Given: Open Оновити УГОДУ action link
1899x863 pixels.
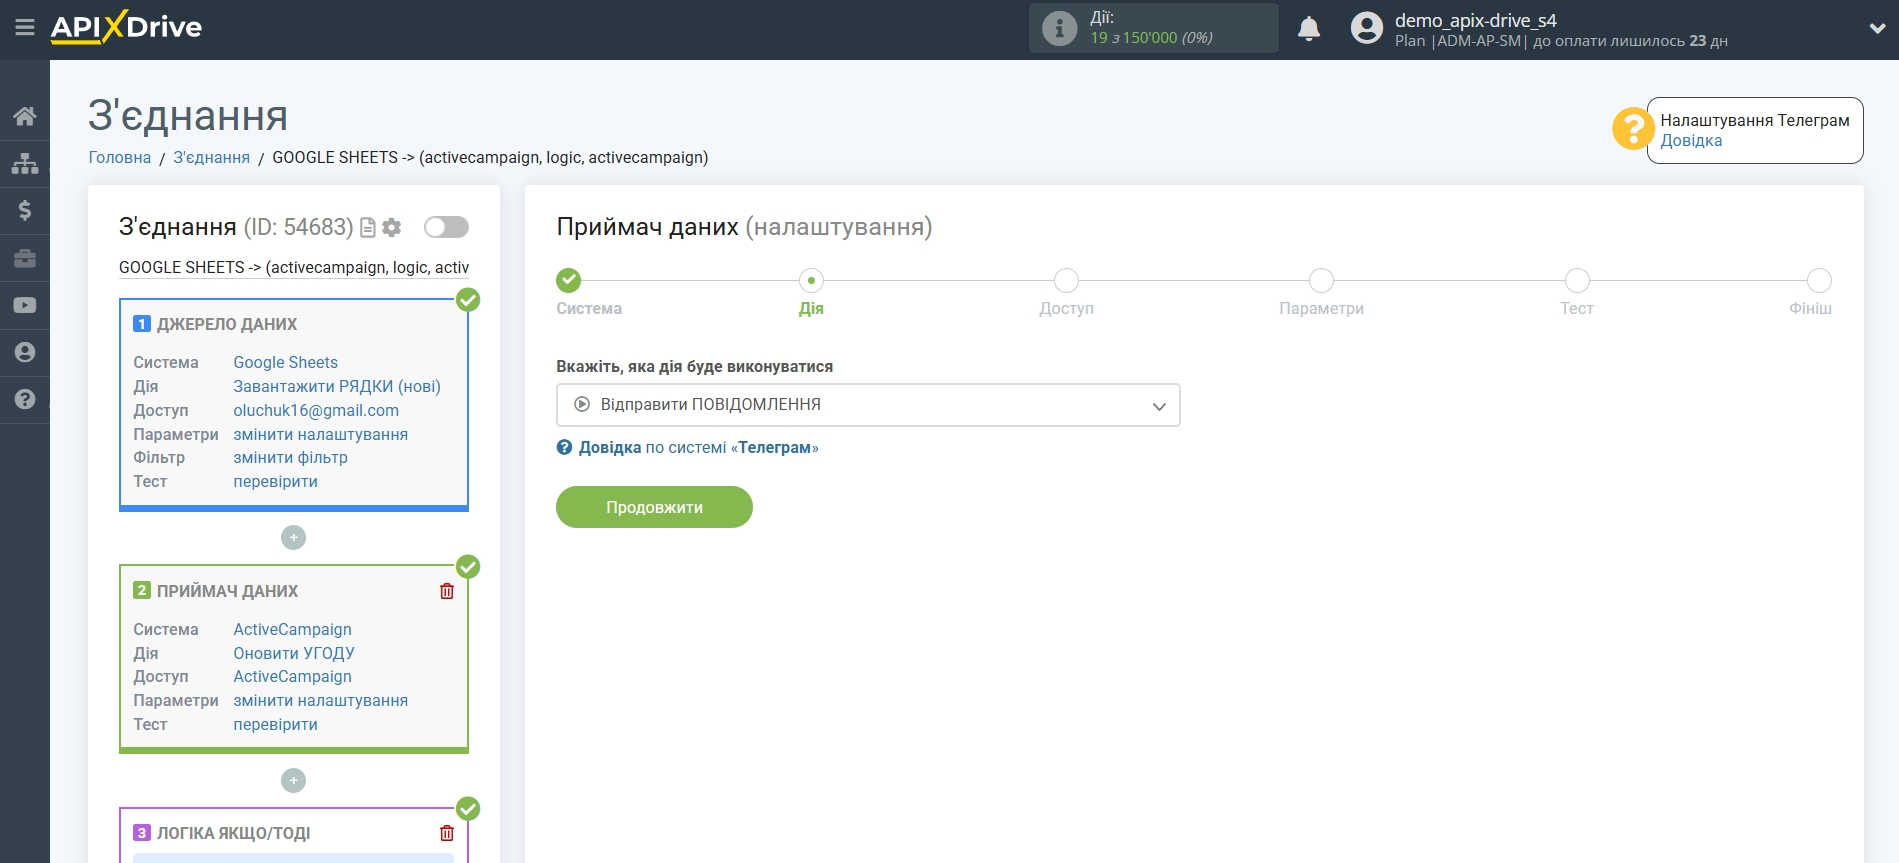Looking at the screenshot, I should pyautogui.click(x=294, y=654).
